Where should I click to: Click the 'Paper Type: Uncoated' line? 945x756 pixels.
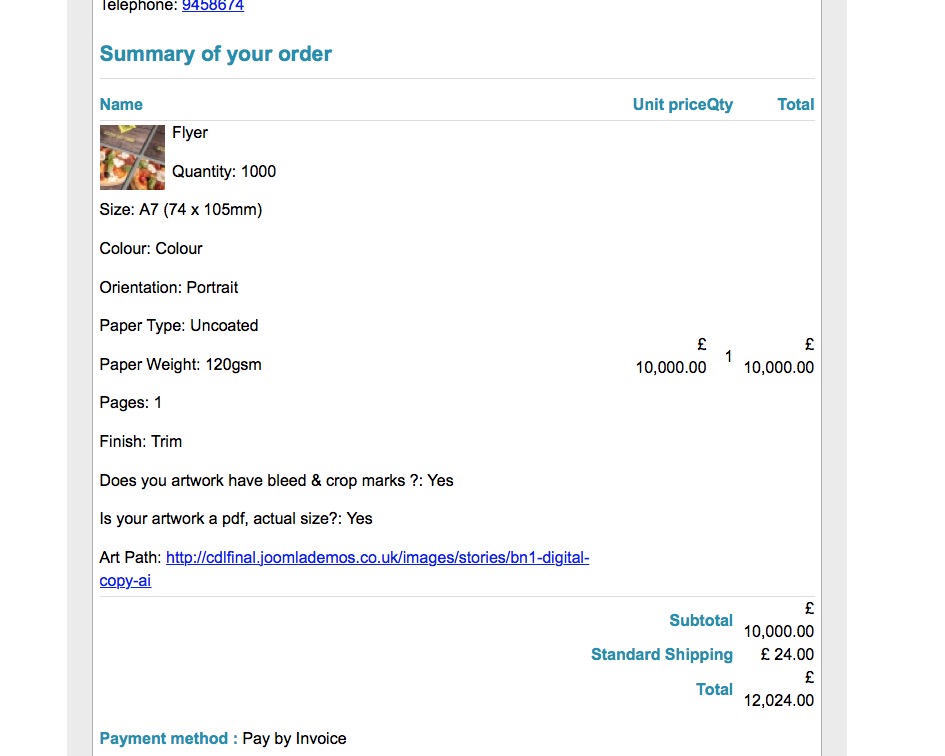(179, 326)
